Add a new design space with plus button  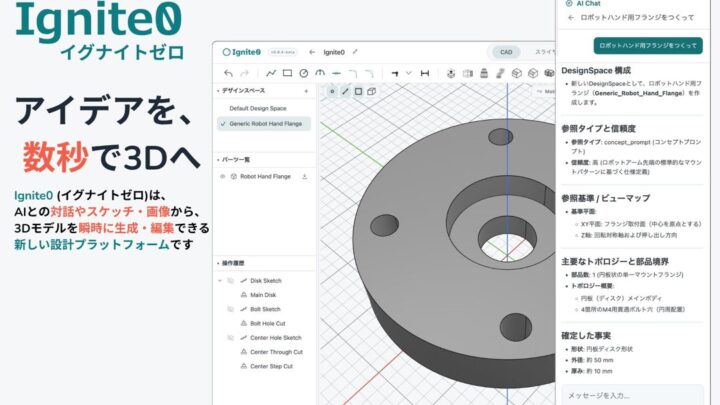coord(306,91)
